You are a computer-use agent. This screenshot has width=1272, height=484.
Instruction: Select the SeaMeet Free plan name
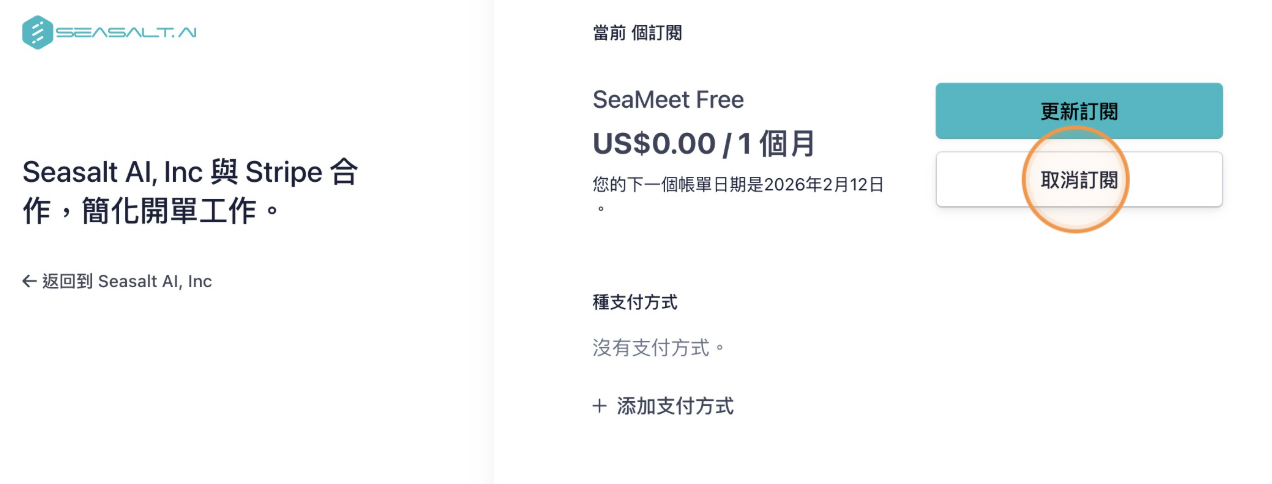[668, 100]
